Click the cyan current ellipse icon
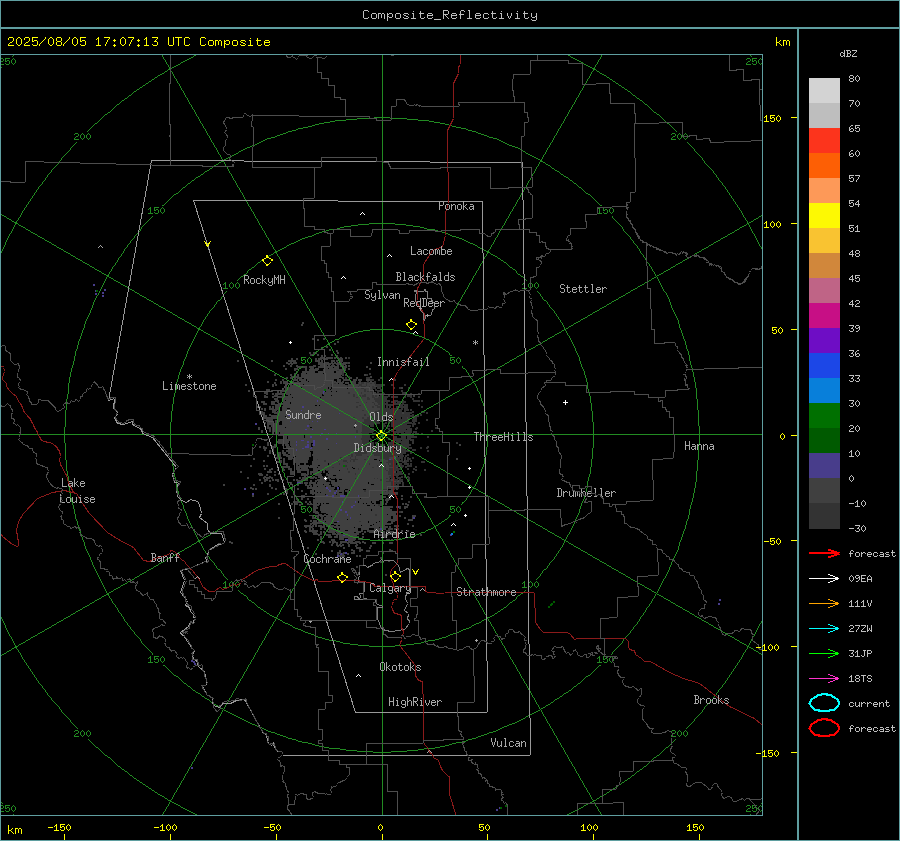Viewport: 900px width, 841px height. [x=824, y=703]
